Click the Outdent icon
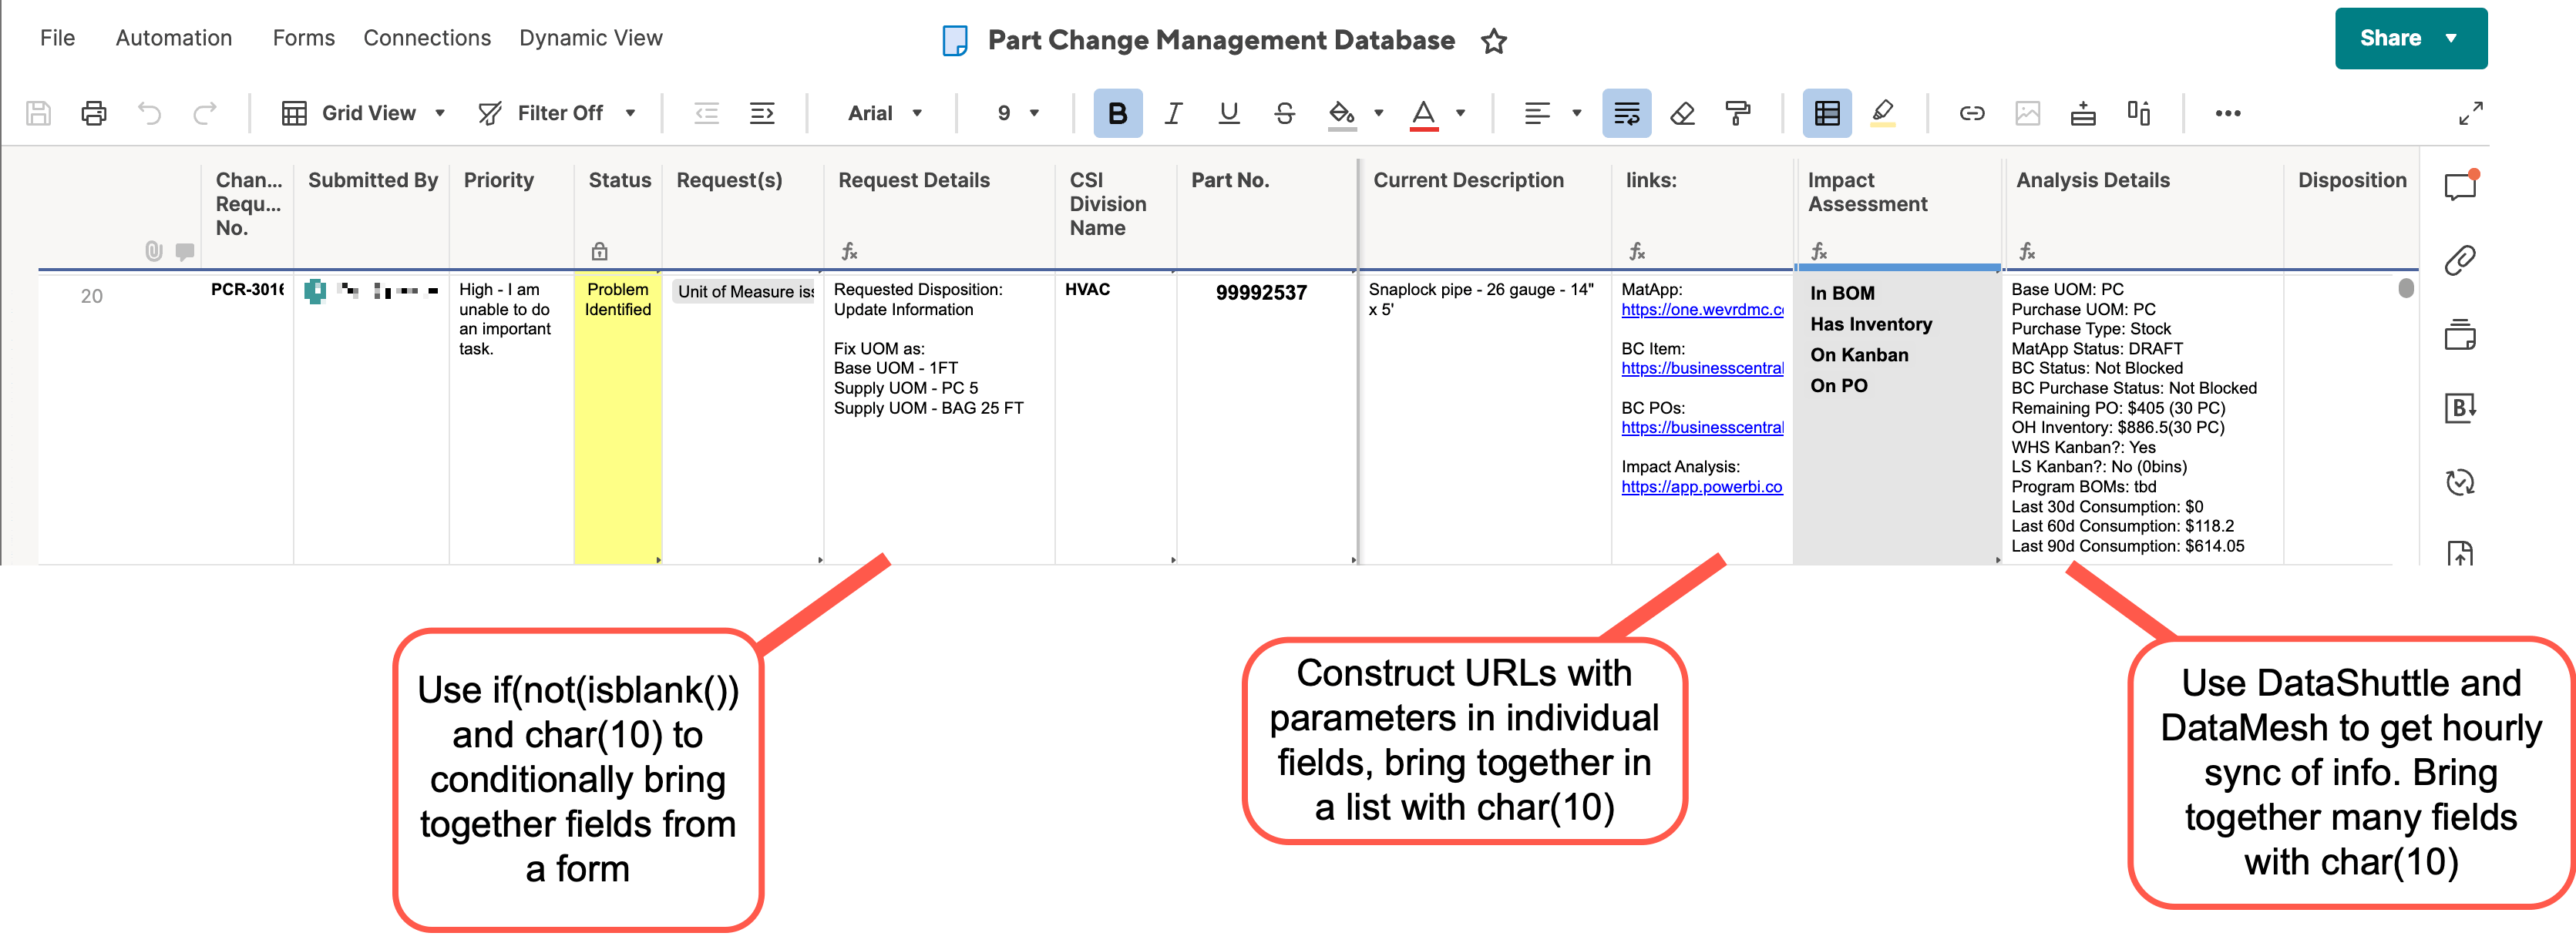 click(x=706, y=113)
